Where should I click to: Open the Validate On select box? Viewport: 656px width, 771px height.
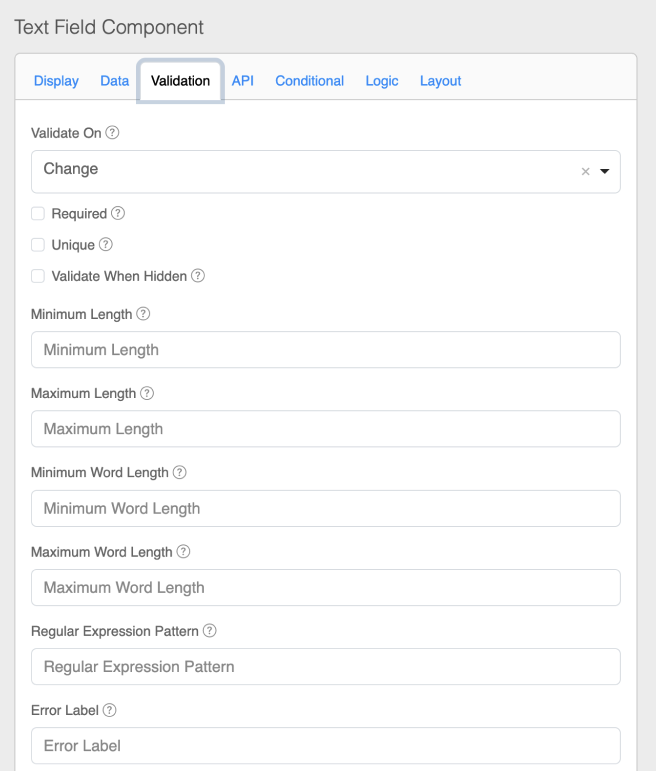click(300, 171)
